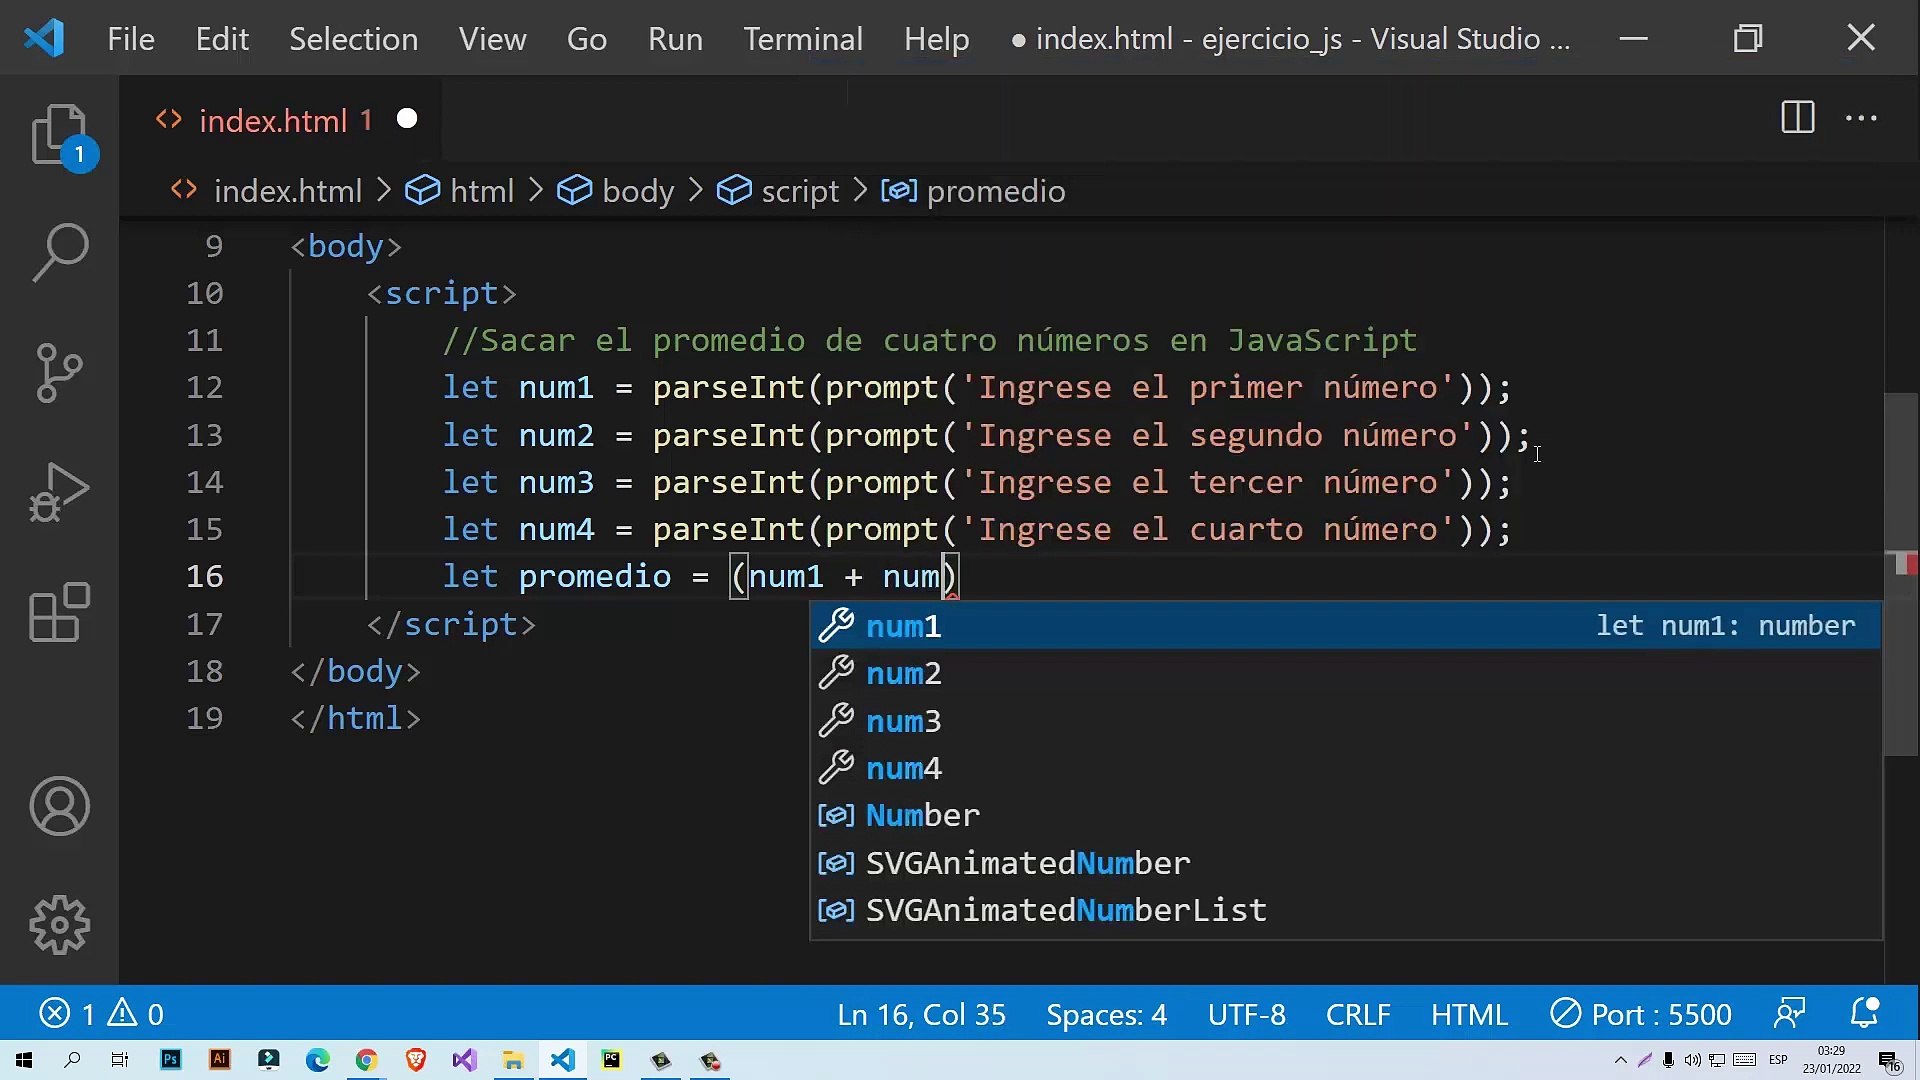Open the Manage gear icon
Viewport: 1920px width, 1080px height.
60,925
